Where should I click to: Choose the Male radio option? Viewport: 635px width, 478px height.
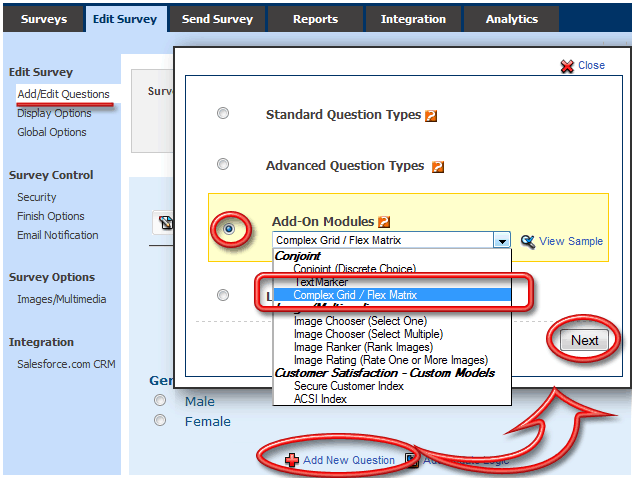159,401
